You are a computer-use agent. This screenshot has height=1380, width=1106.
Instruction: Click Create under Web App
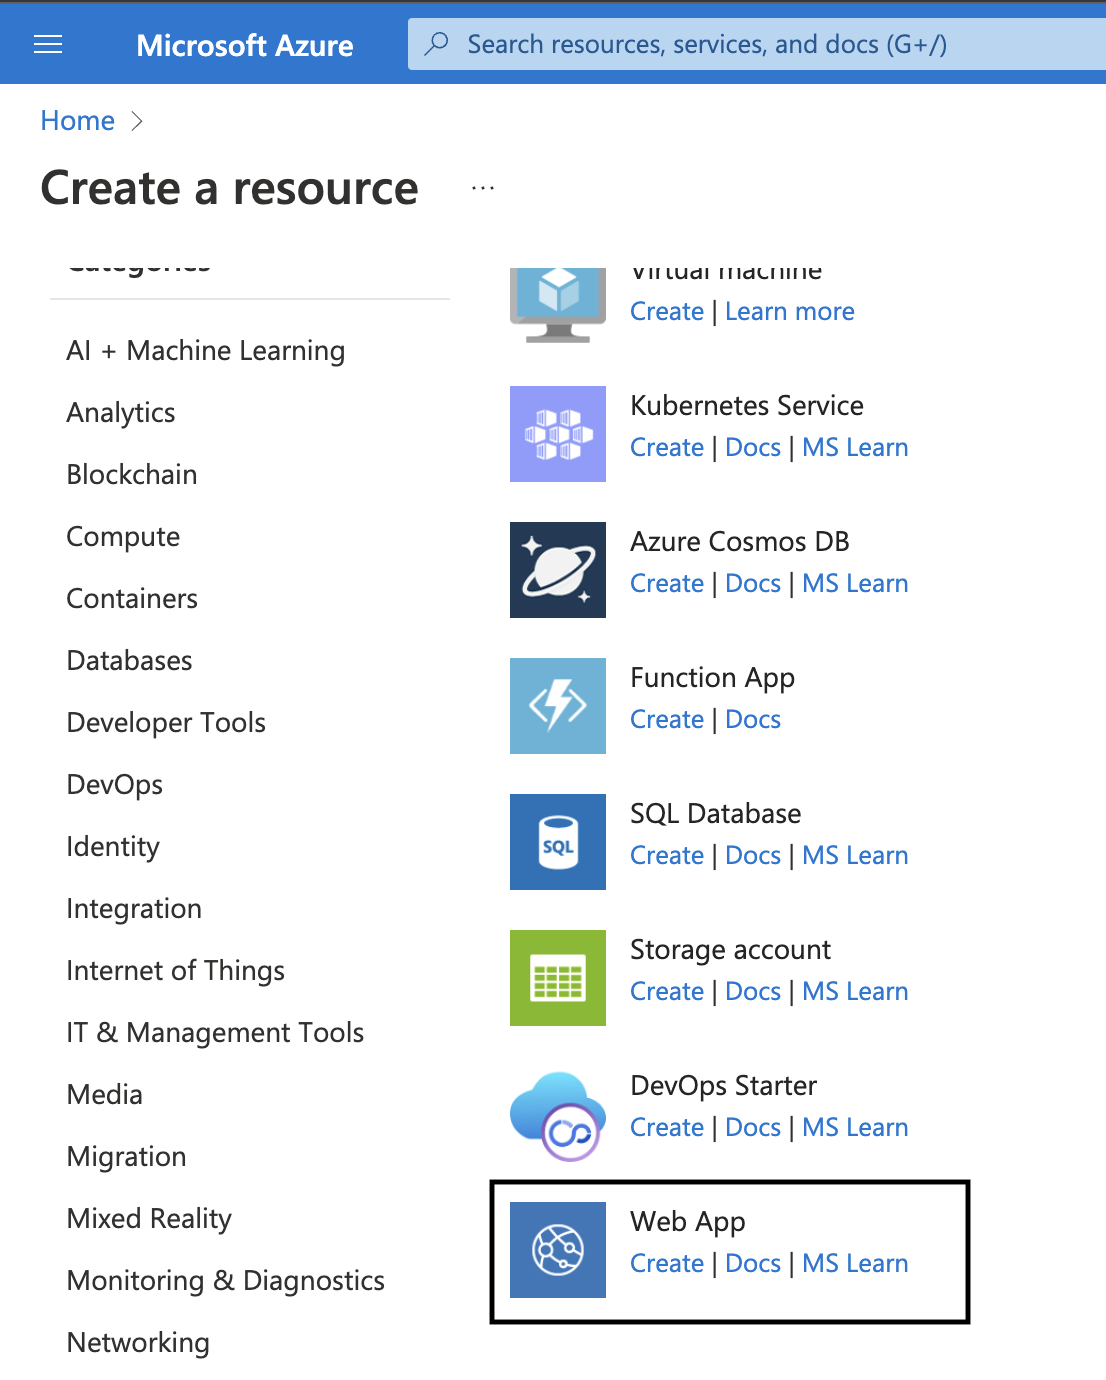coord(667,1264)
